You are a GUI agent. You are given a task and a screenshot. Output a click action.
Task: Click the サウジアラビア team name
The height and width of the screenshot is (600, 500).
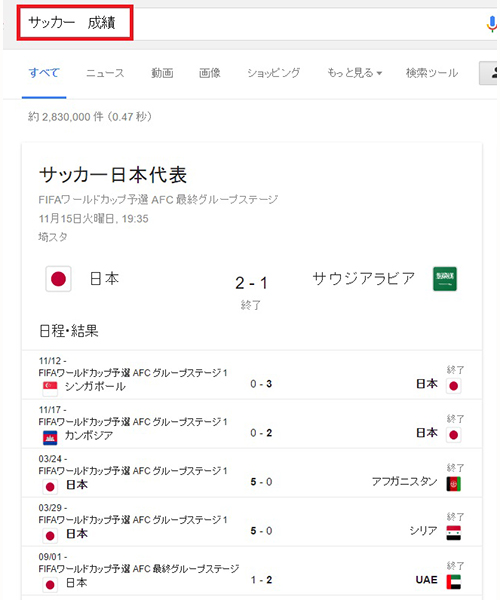tap(363, 279)
